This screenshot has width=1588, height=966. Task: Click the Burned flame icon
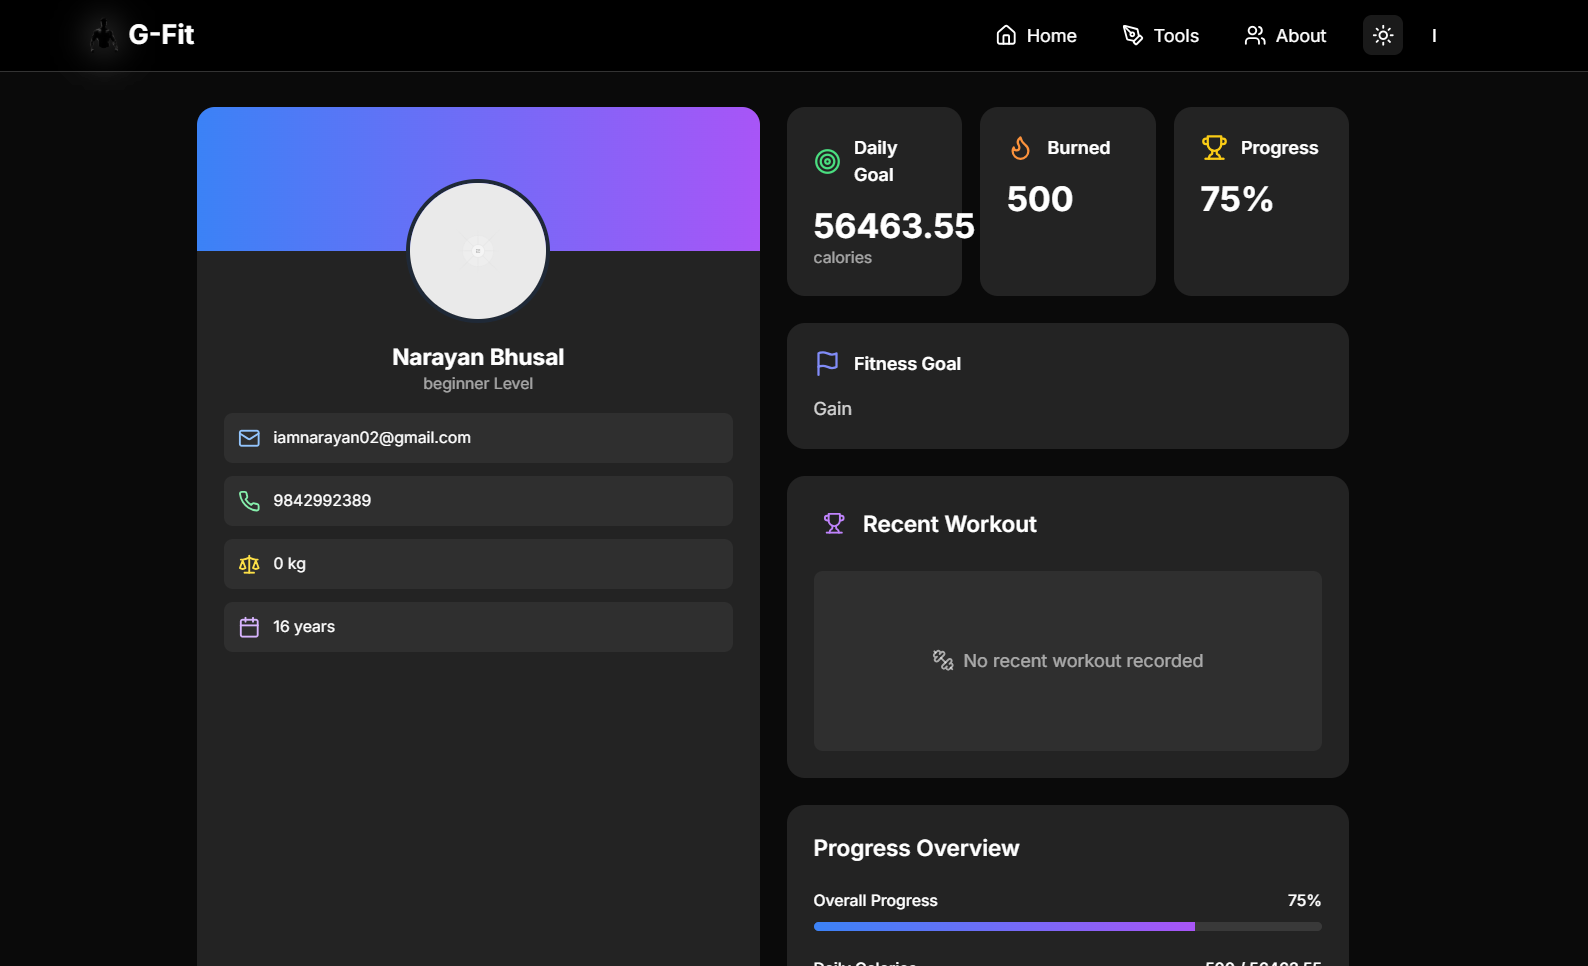pos(1020,148)
